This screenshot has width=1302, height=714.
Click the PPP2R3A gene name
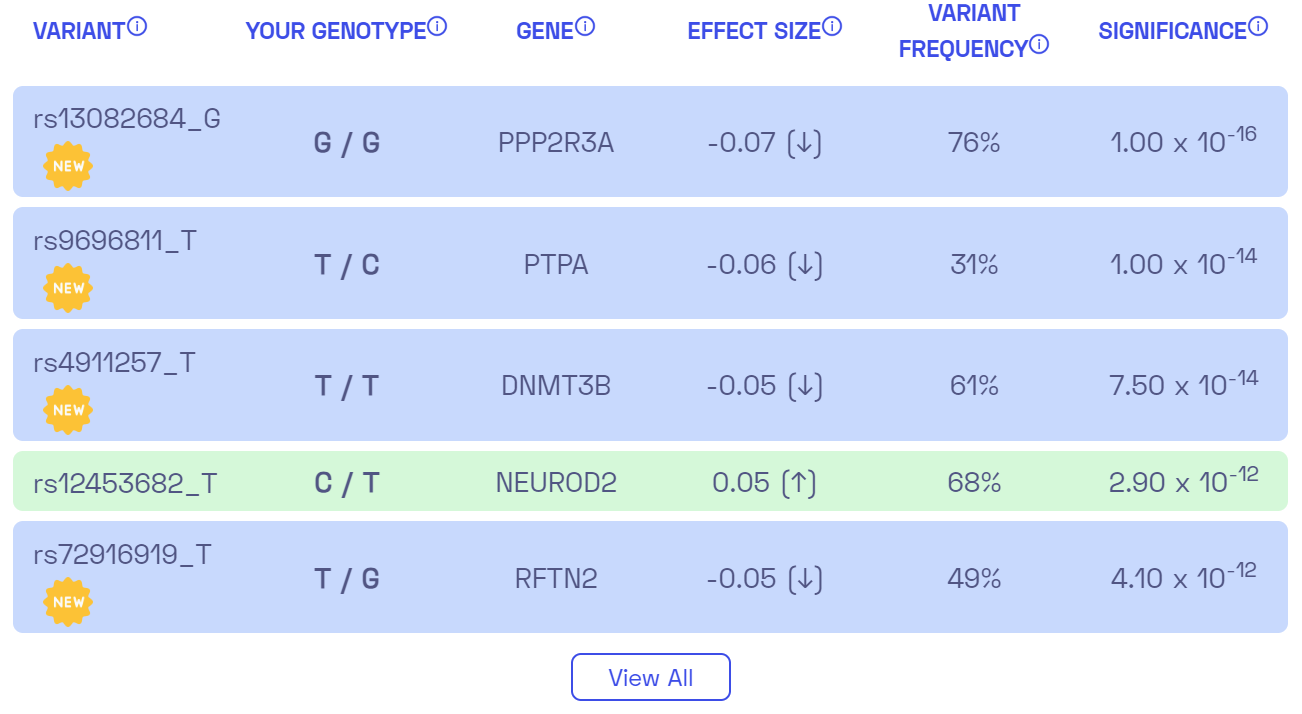pos(554,142)
